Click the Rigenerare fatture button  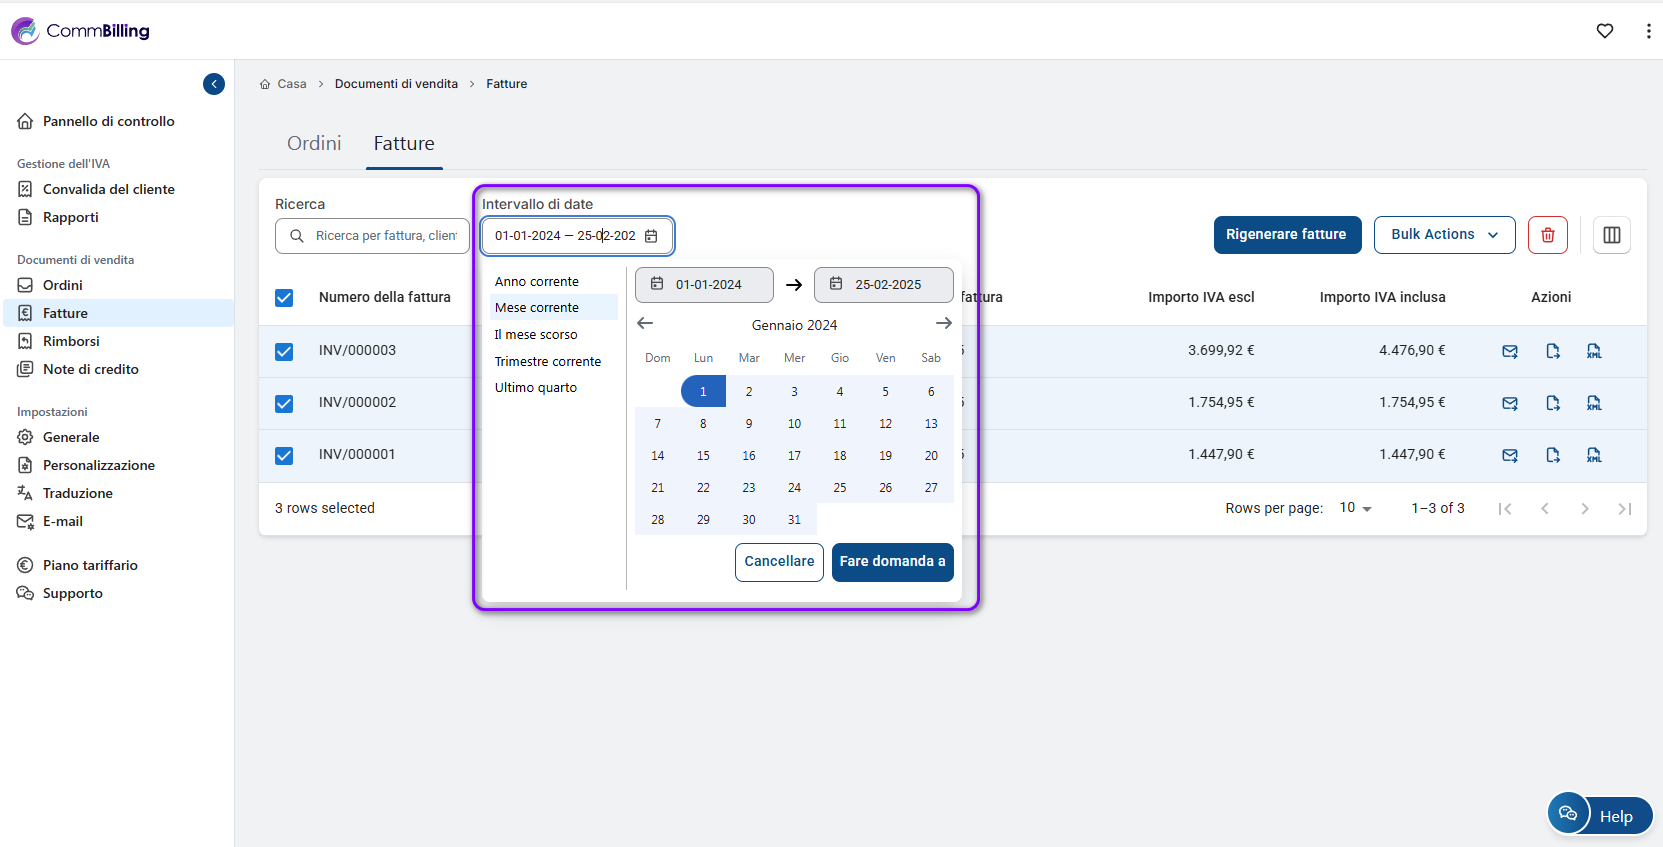(x=1287, y=235)
